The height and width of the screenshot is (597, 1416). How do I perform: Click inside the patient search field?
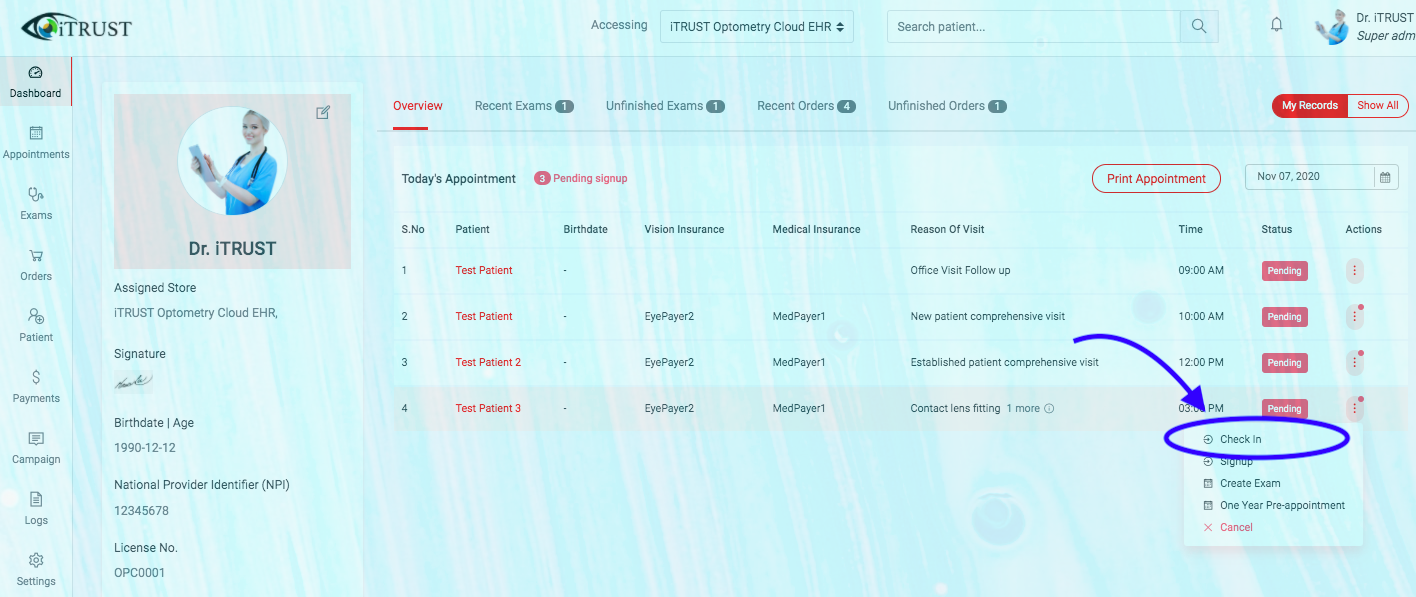[x=1030, y=26]
